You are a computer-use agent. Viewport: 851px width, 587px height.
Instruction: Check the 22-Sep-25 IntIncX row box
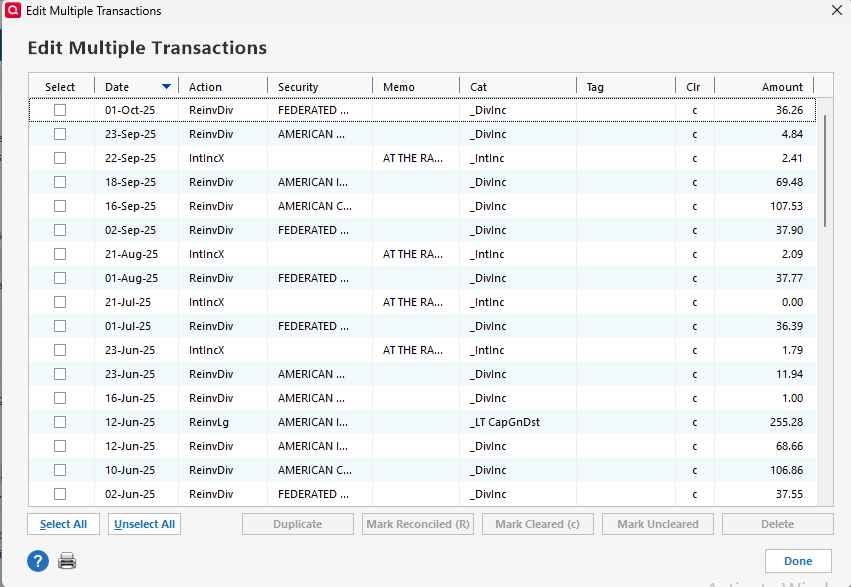[60, 158]
